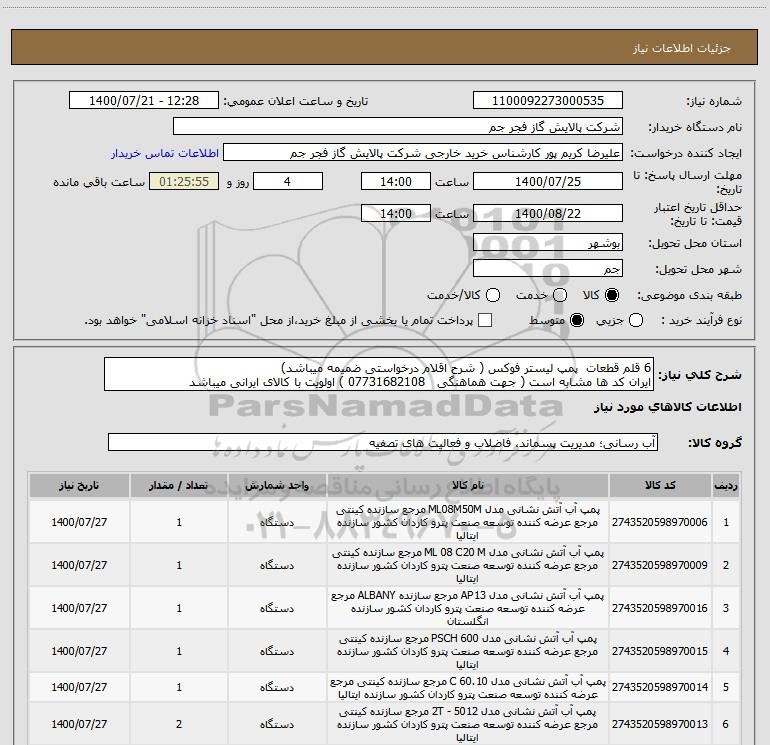This screenshot has width=770, height=745.
Task: Click quantity 2 in row 6
Action: tap(179, 724)
